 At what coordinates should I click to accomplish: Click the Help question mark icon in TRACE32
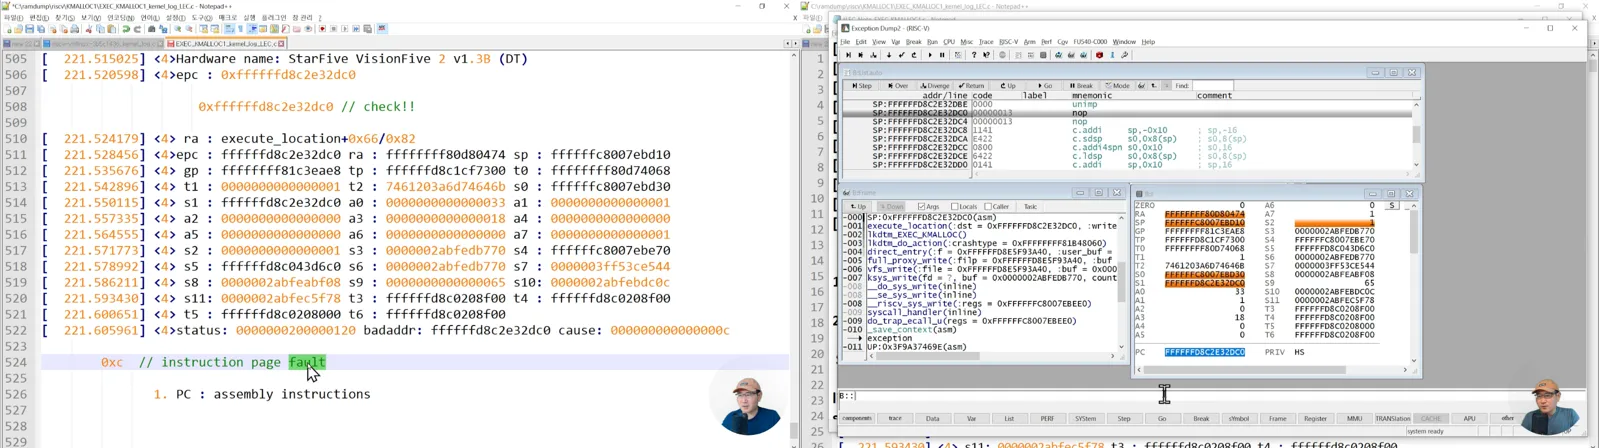point(974,55)
